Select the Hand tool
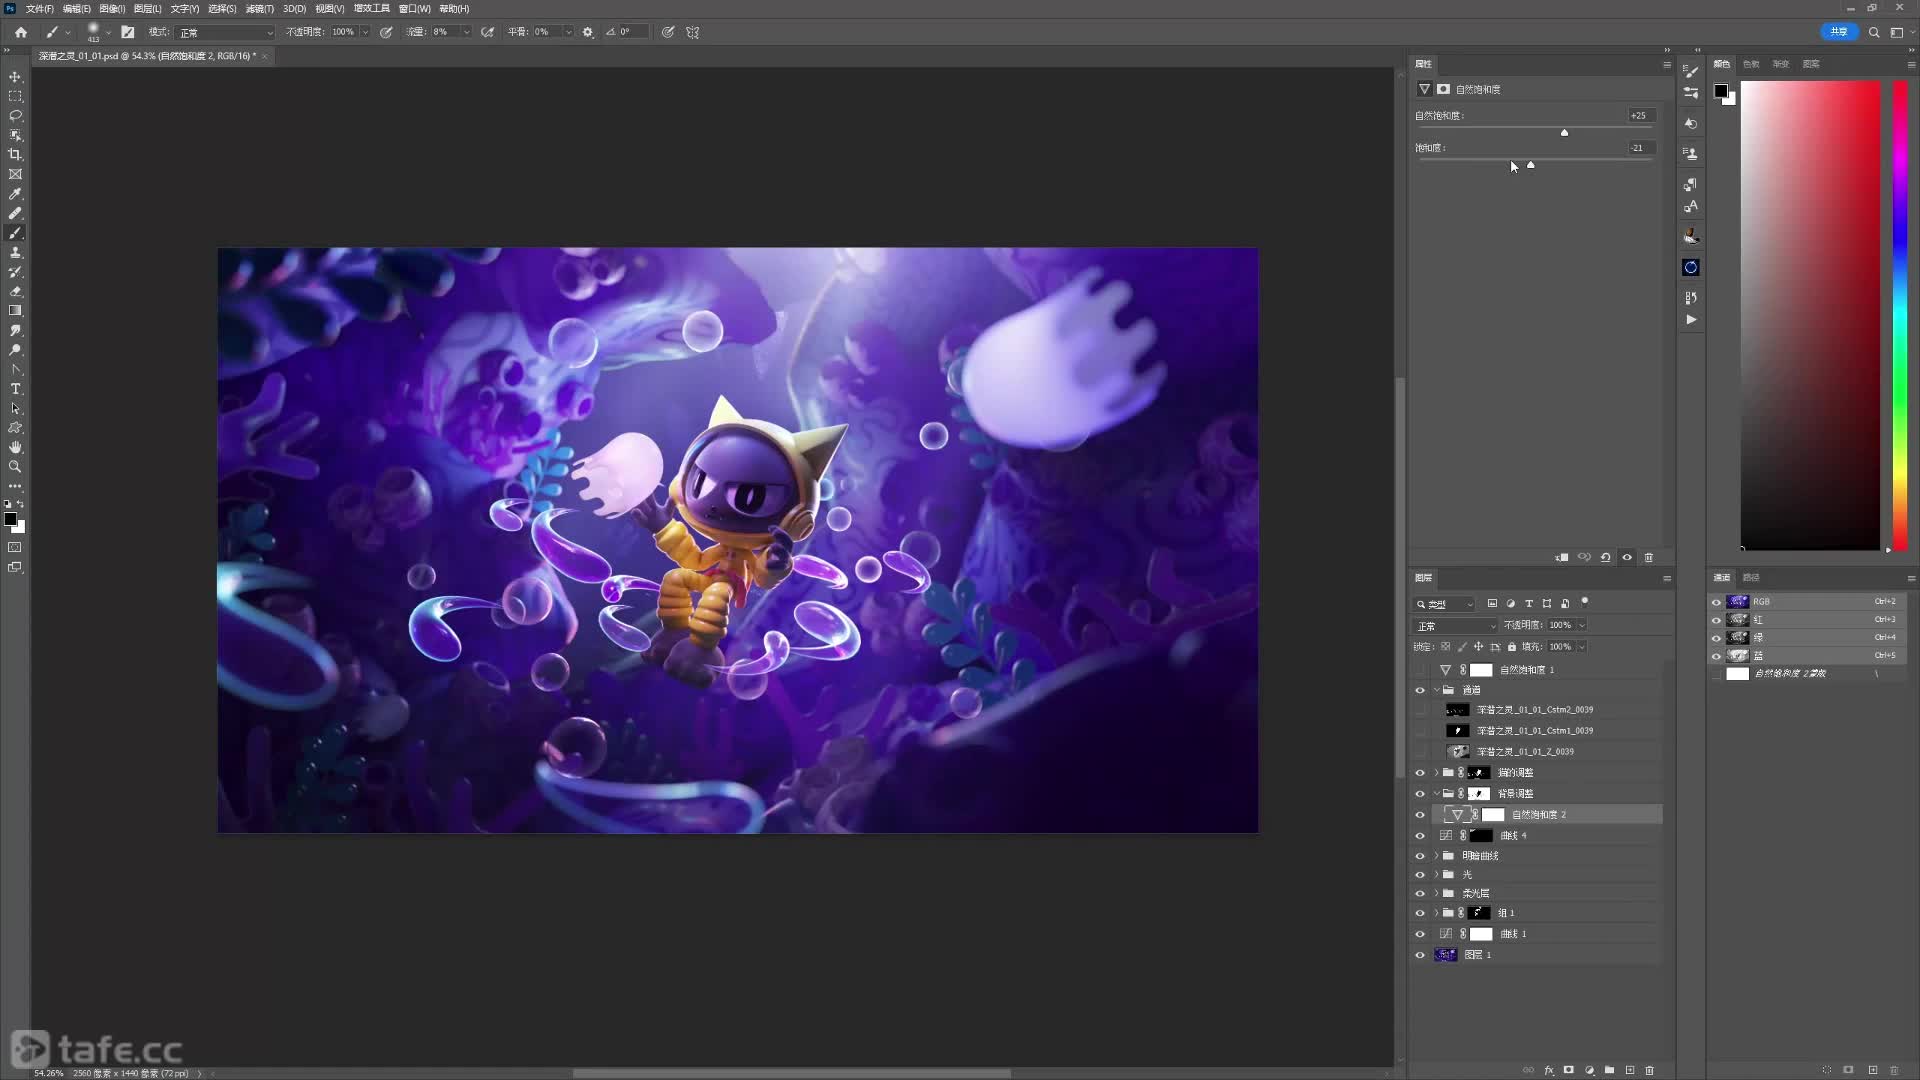1920x1080 pixels. tap(15, 447)
